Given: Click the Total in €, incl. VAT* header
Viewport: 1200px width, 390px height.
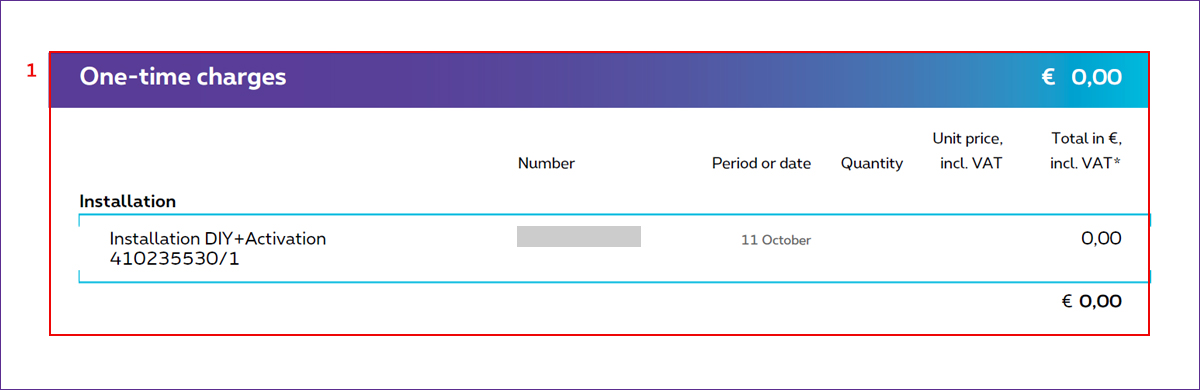Looking at the screenshot, I should coord(1086,150).
